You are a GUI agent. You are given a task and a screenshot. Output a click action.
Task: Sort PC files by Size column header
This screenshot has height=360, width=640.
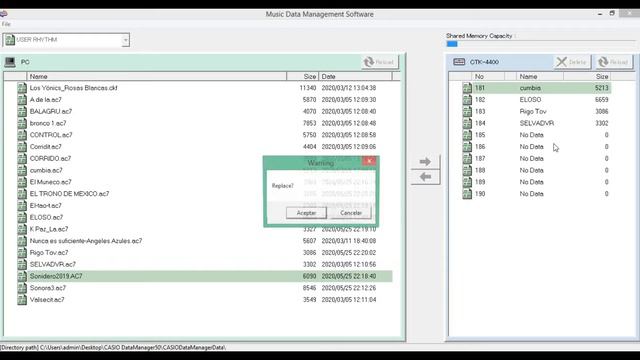point(302,76)
